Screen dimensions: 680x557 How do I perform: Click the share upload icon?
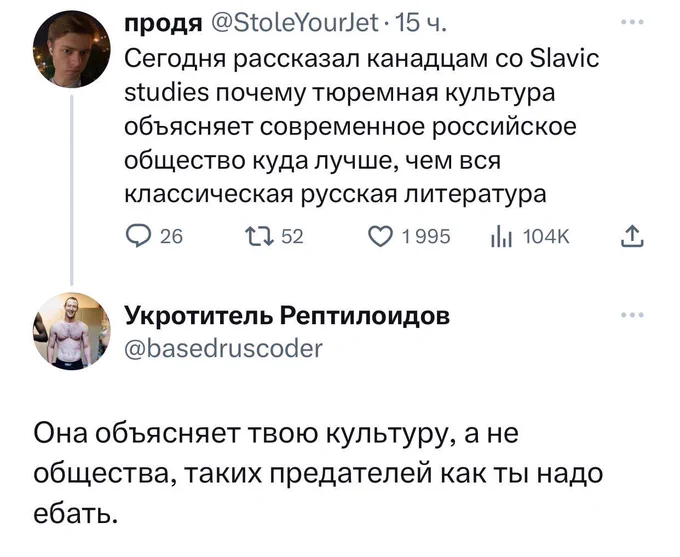[x=631, y=236]
